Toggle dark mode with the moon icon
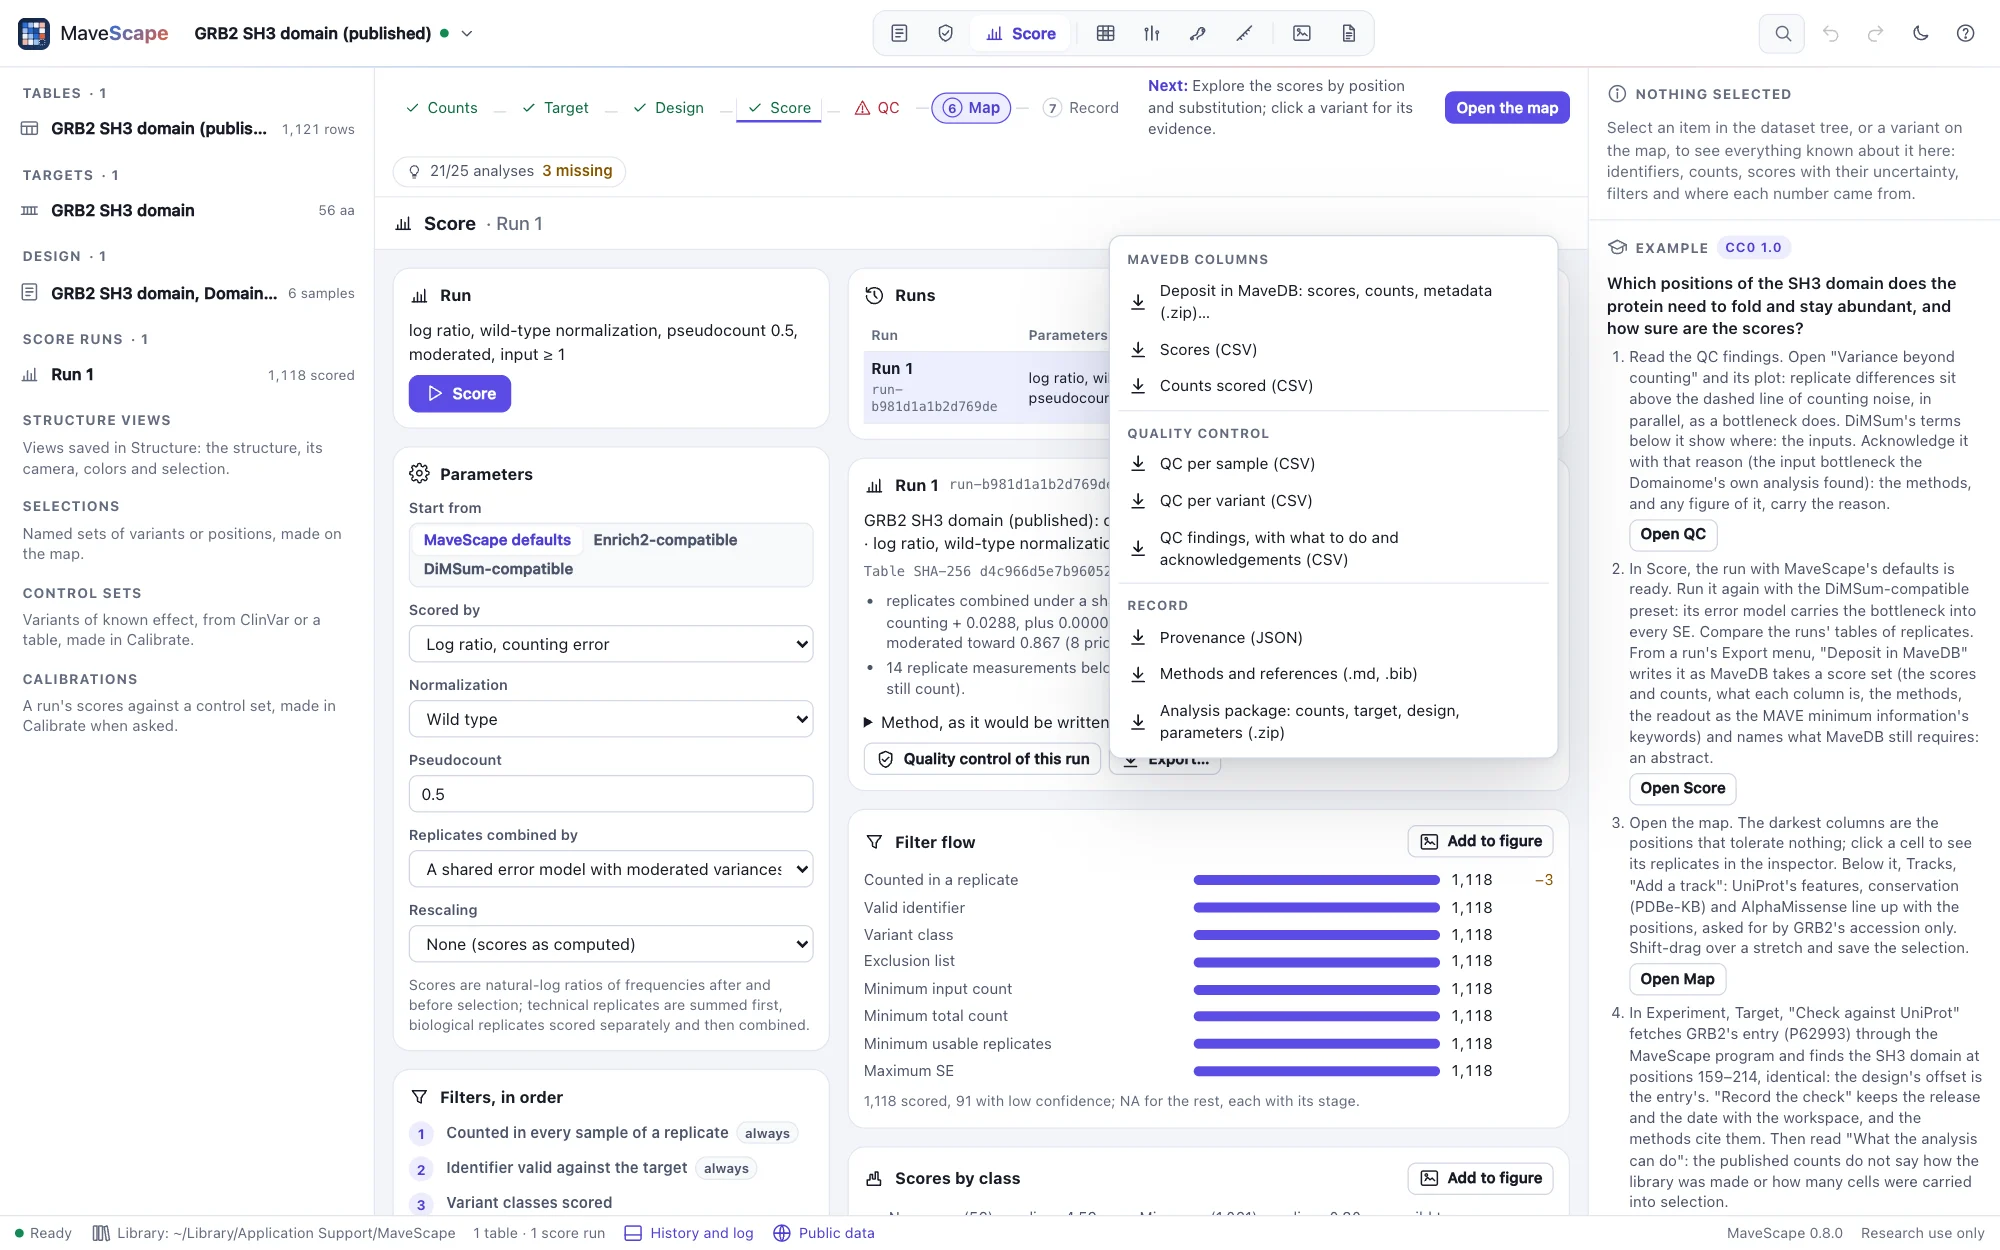The image size is (2000, 1250). pos(1920,33)
